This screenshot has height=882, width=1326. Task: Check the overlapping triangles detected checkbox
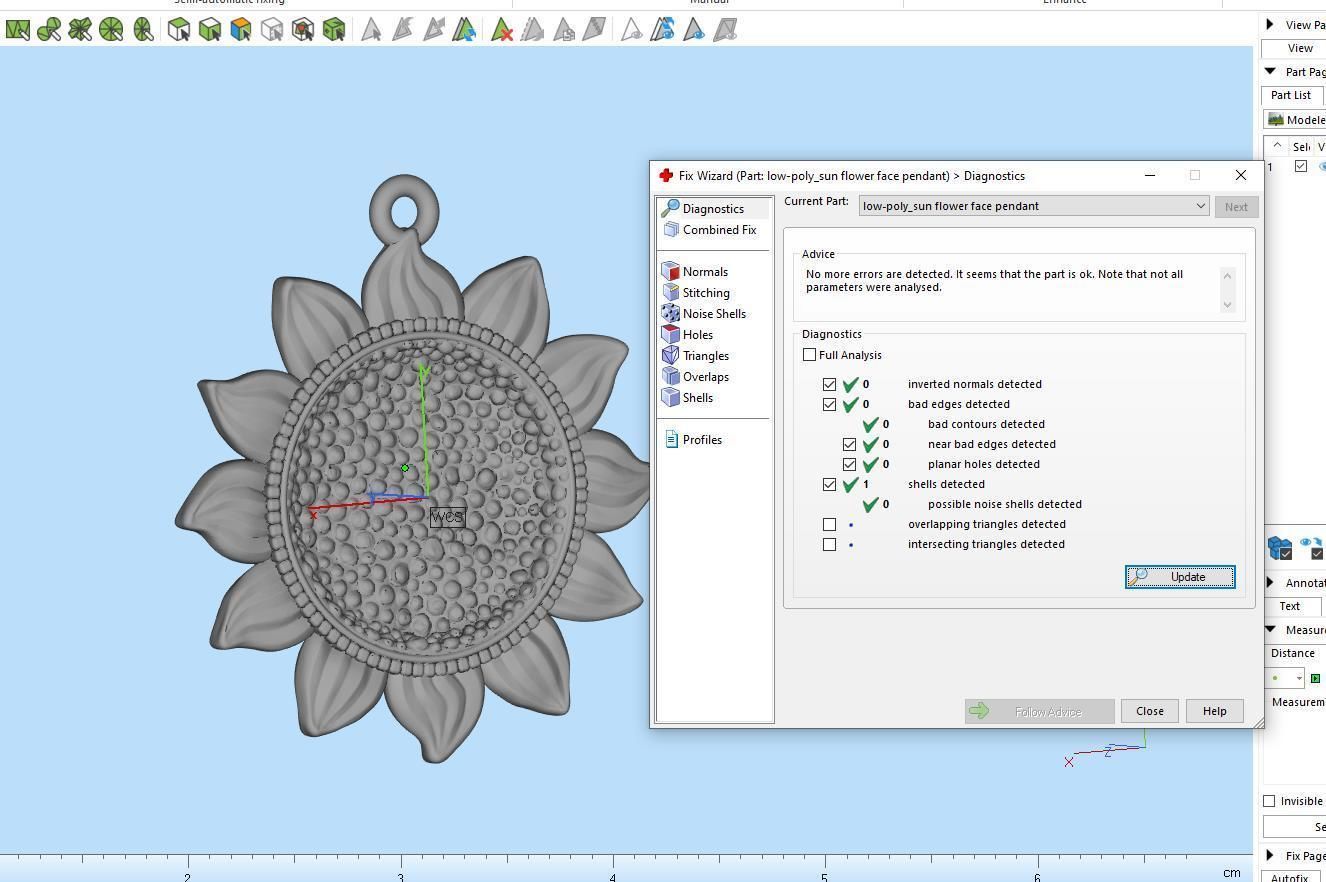coord(829,524)
